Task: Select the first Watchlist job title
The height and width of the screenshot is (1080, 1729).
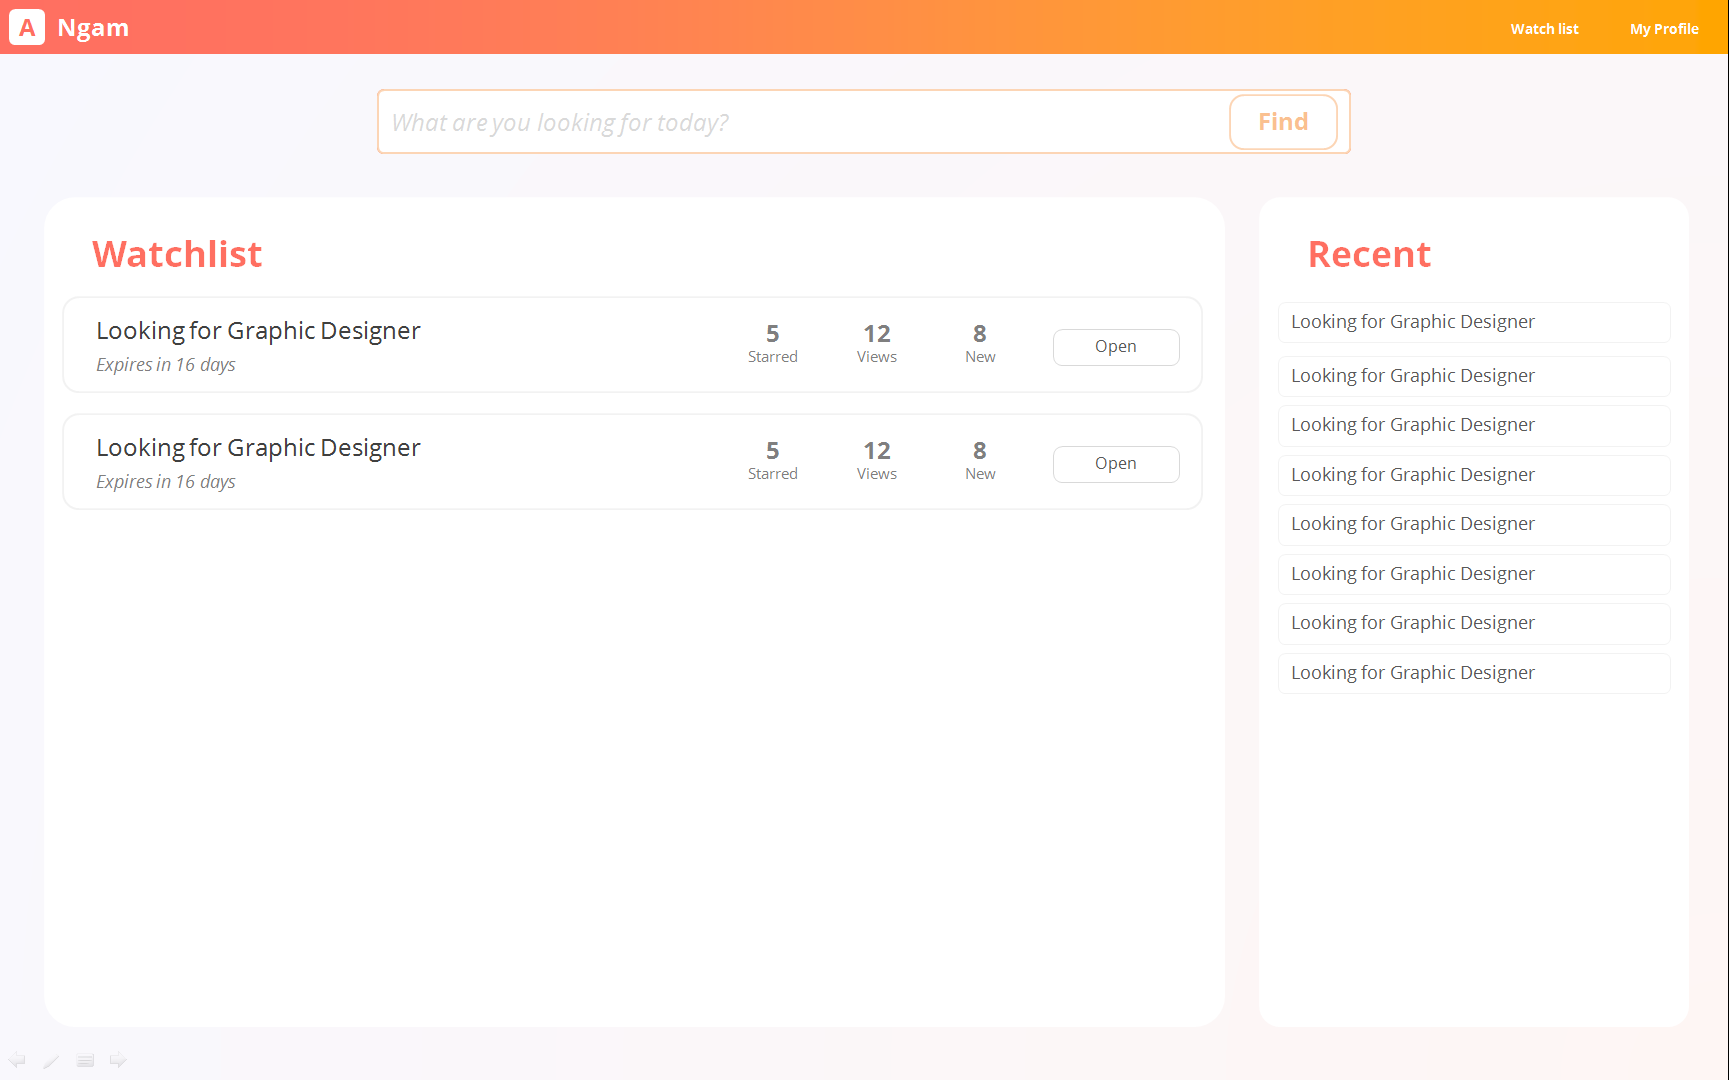Action: click(258, 331)
